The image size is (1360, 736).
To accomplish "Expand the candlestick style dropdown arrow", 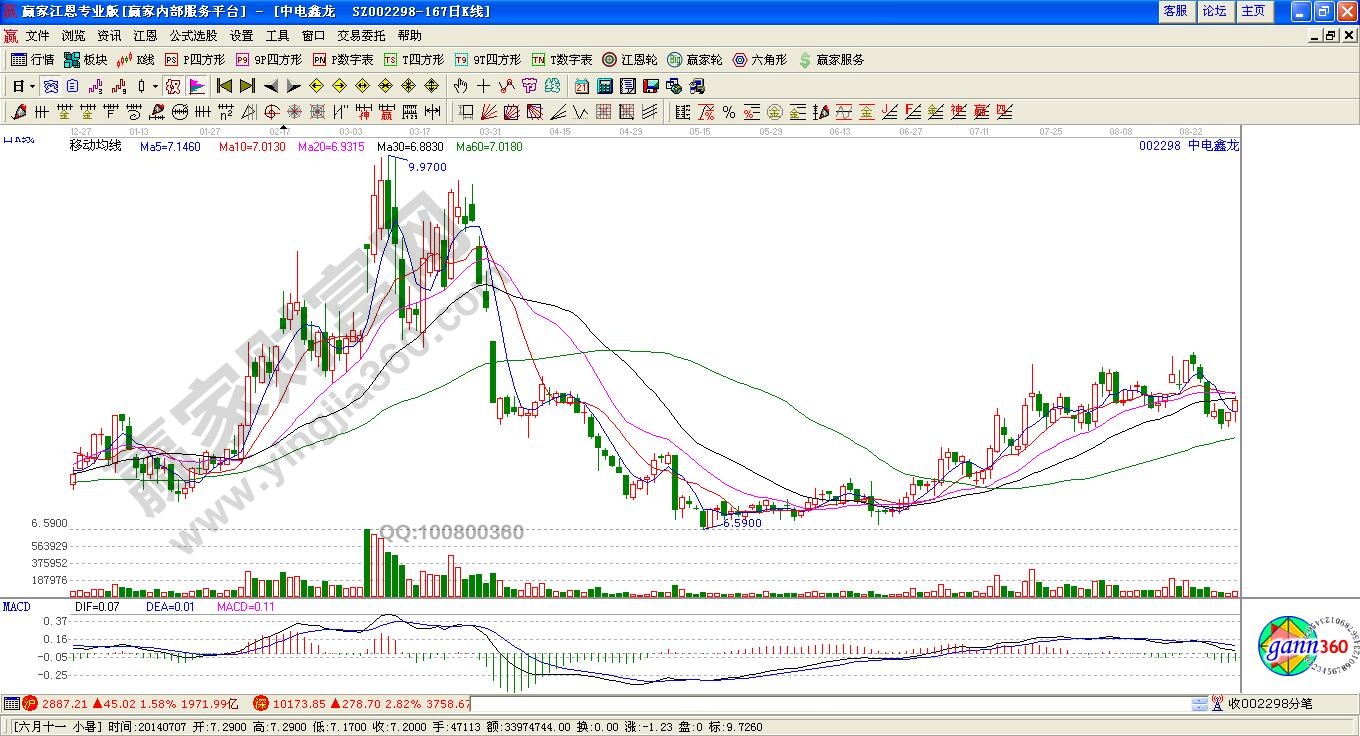I will (155, 86).
